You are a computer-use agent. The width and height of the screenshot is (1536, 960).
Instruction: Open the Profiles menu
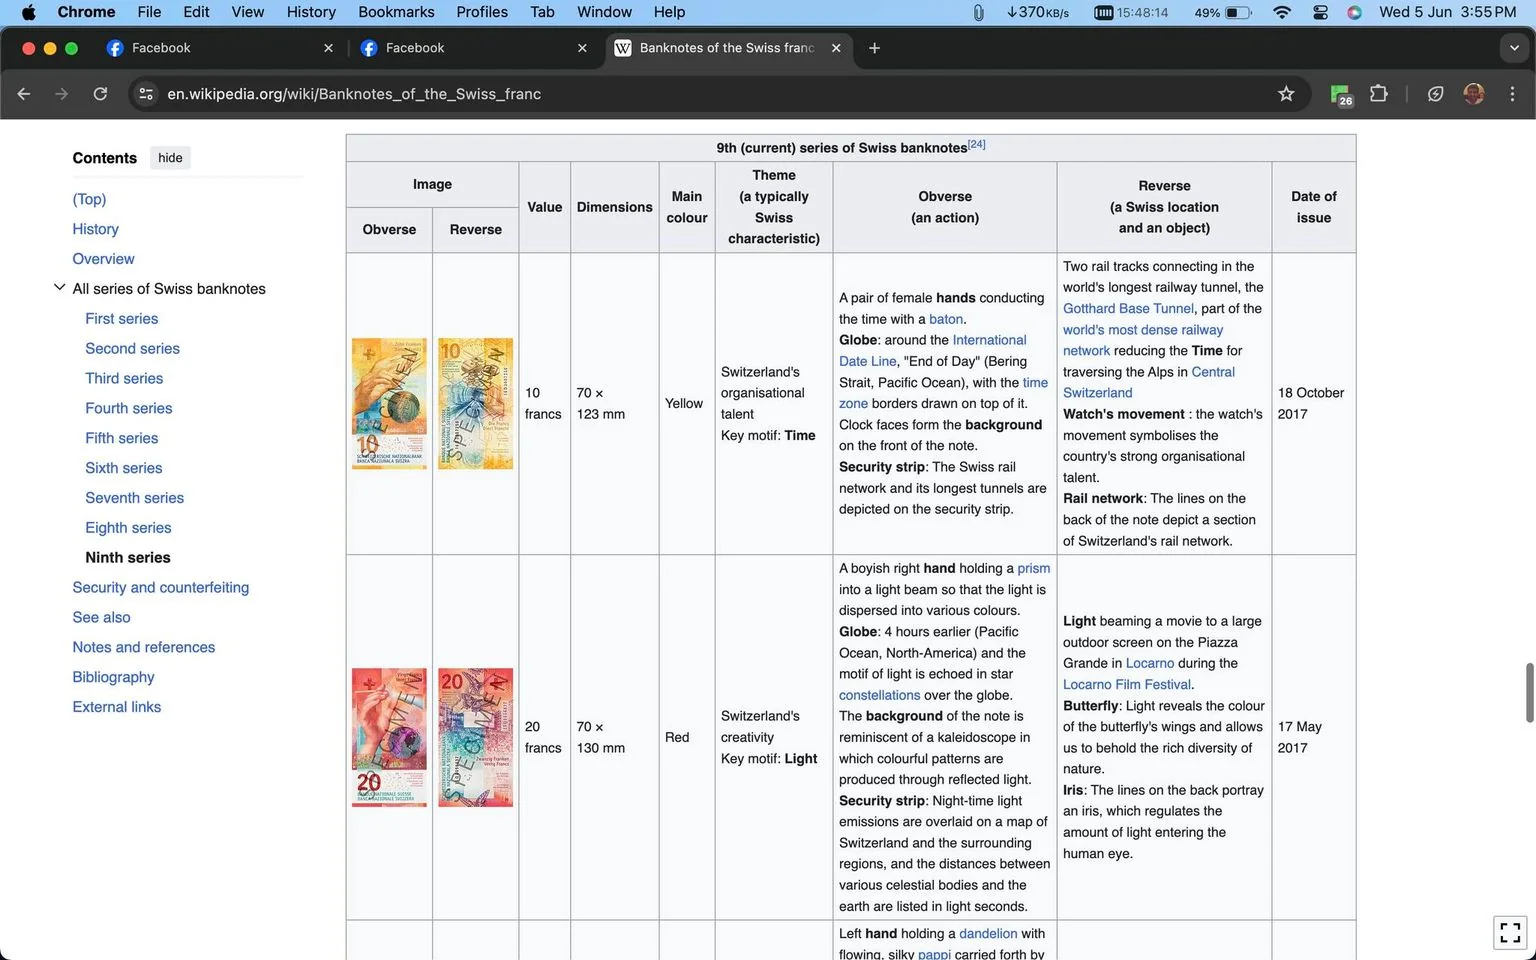(482, 12)
